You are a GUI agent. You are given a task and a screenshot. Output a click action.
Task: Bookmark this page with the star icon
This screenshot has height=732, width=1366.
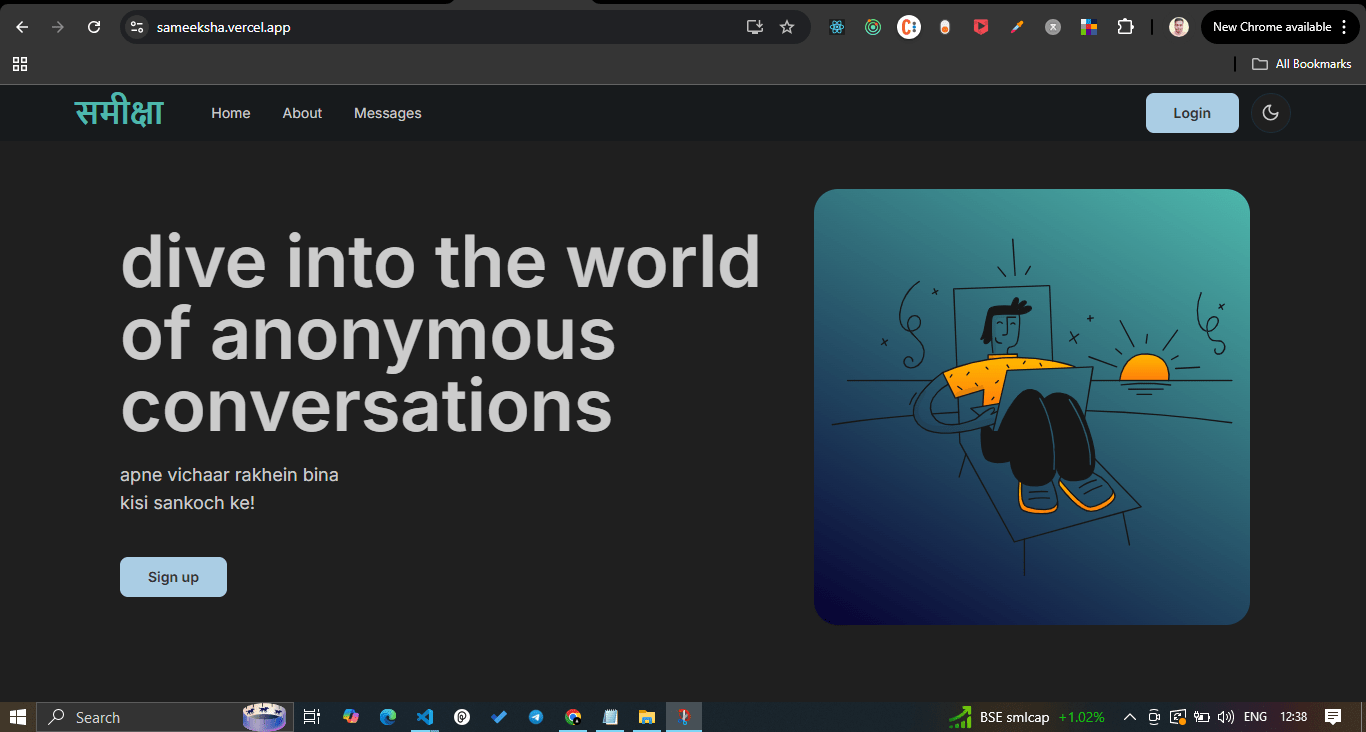tap(787, 27)
